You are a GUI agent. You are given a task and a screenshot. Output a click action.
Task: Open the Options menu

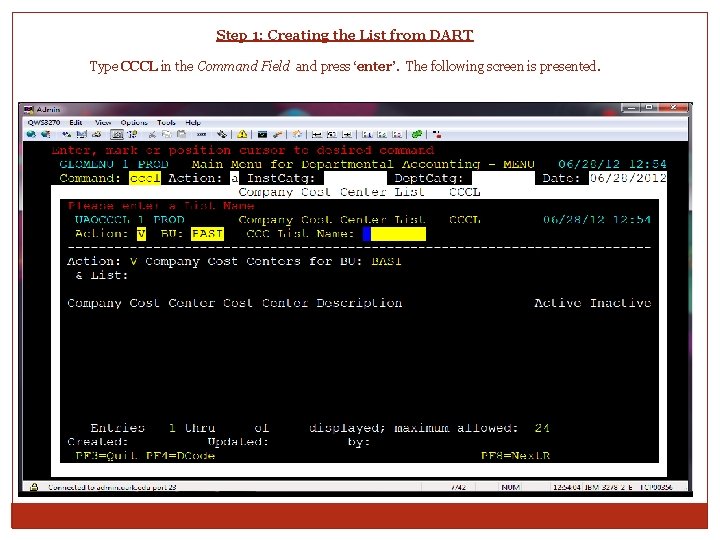point(134,123)
